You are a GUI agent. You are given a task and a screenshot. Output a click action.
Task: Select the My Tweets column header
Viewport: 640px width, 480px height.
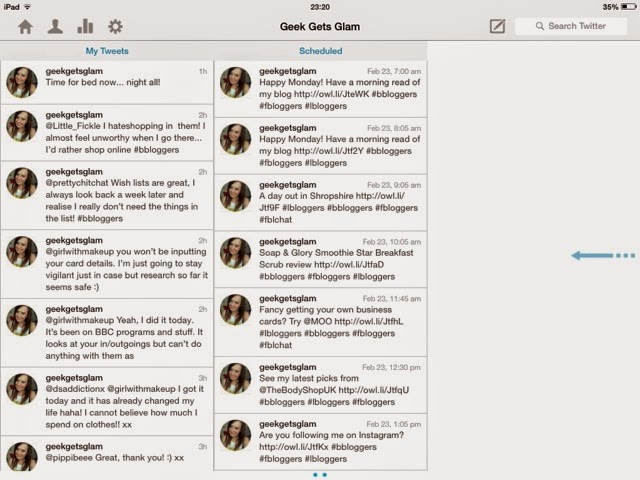point(107,51)
